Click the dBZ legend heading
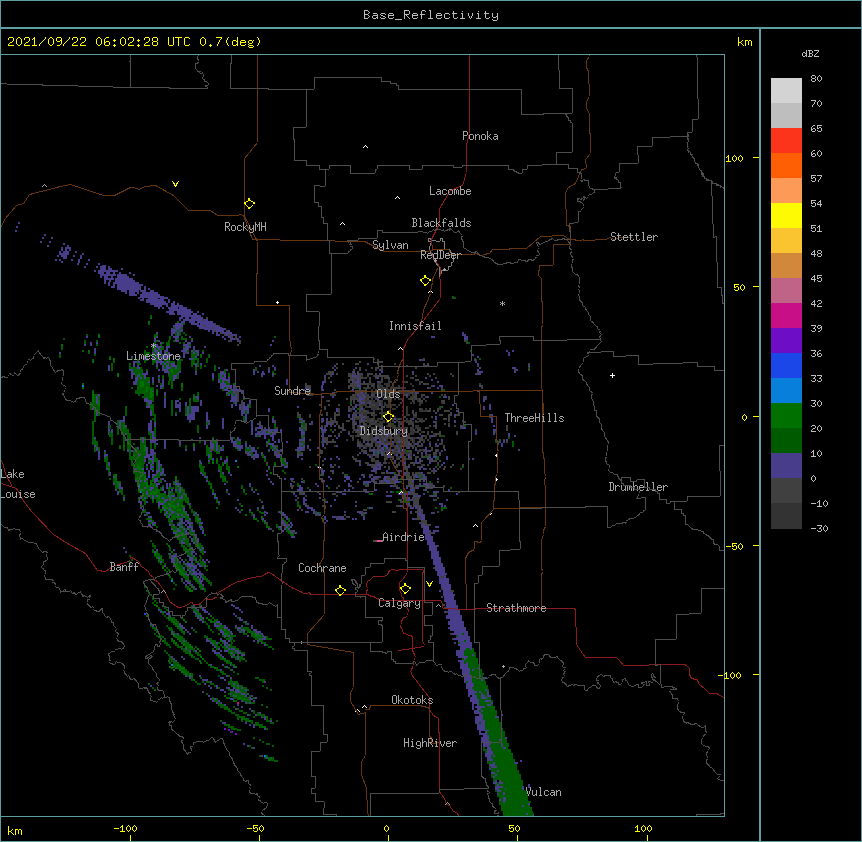This screenshot has height=842, width=862. tap(810, 54)
